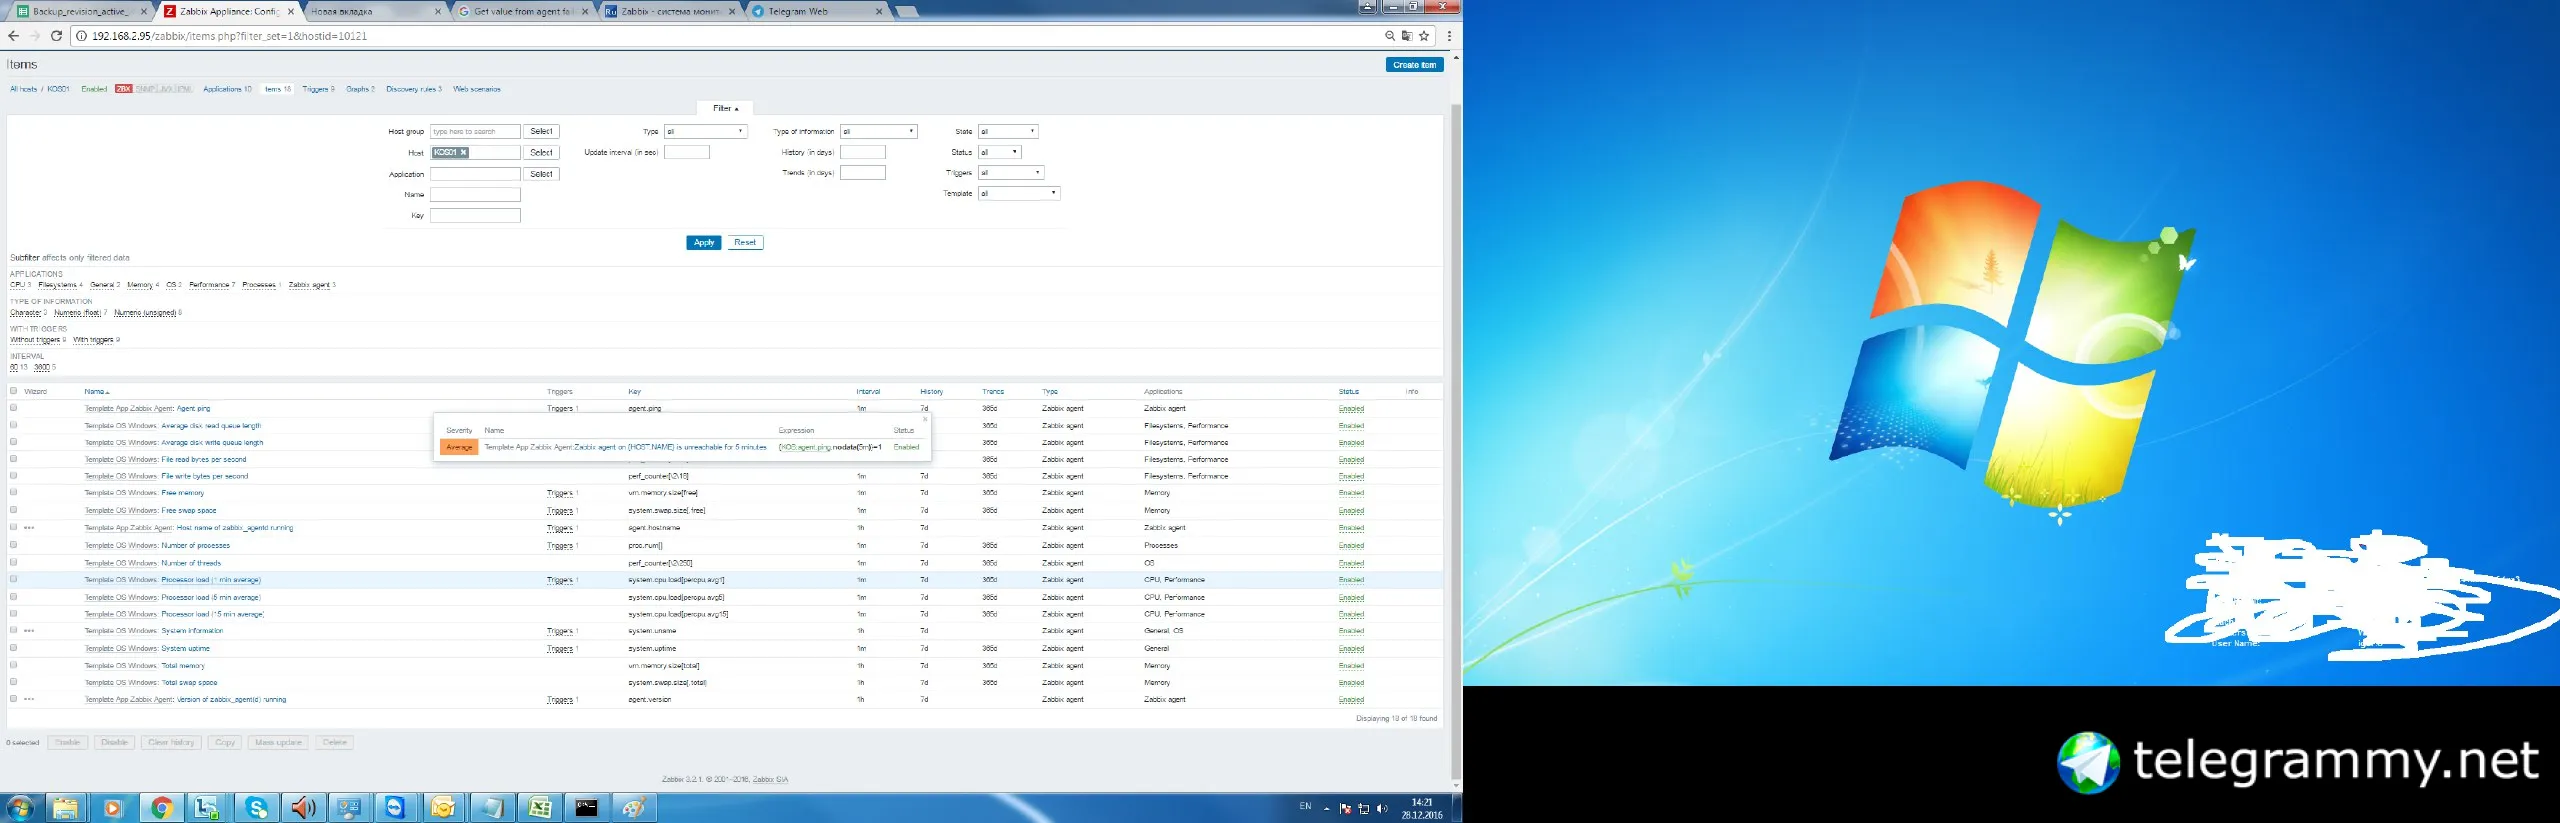Tick checkbox for File read bytes per second
2560x823 pixels.
click(x=14, y=459)
